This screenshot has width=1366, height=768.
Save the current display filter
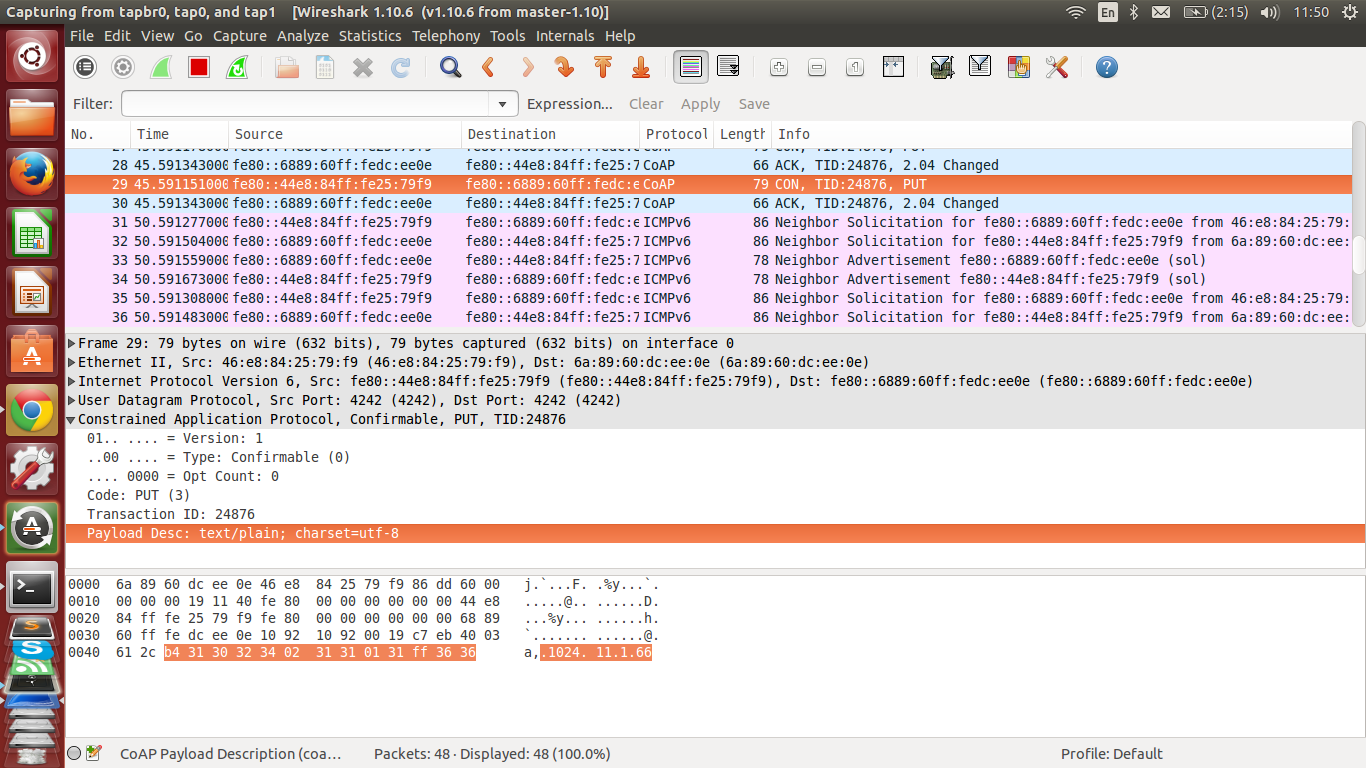tap(754, 104)
